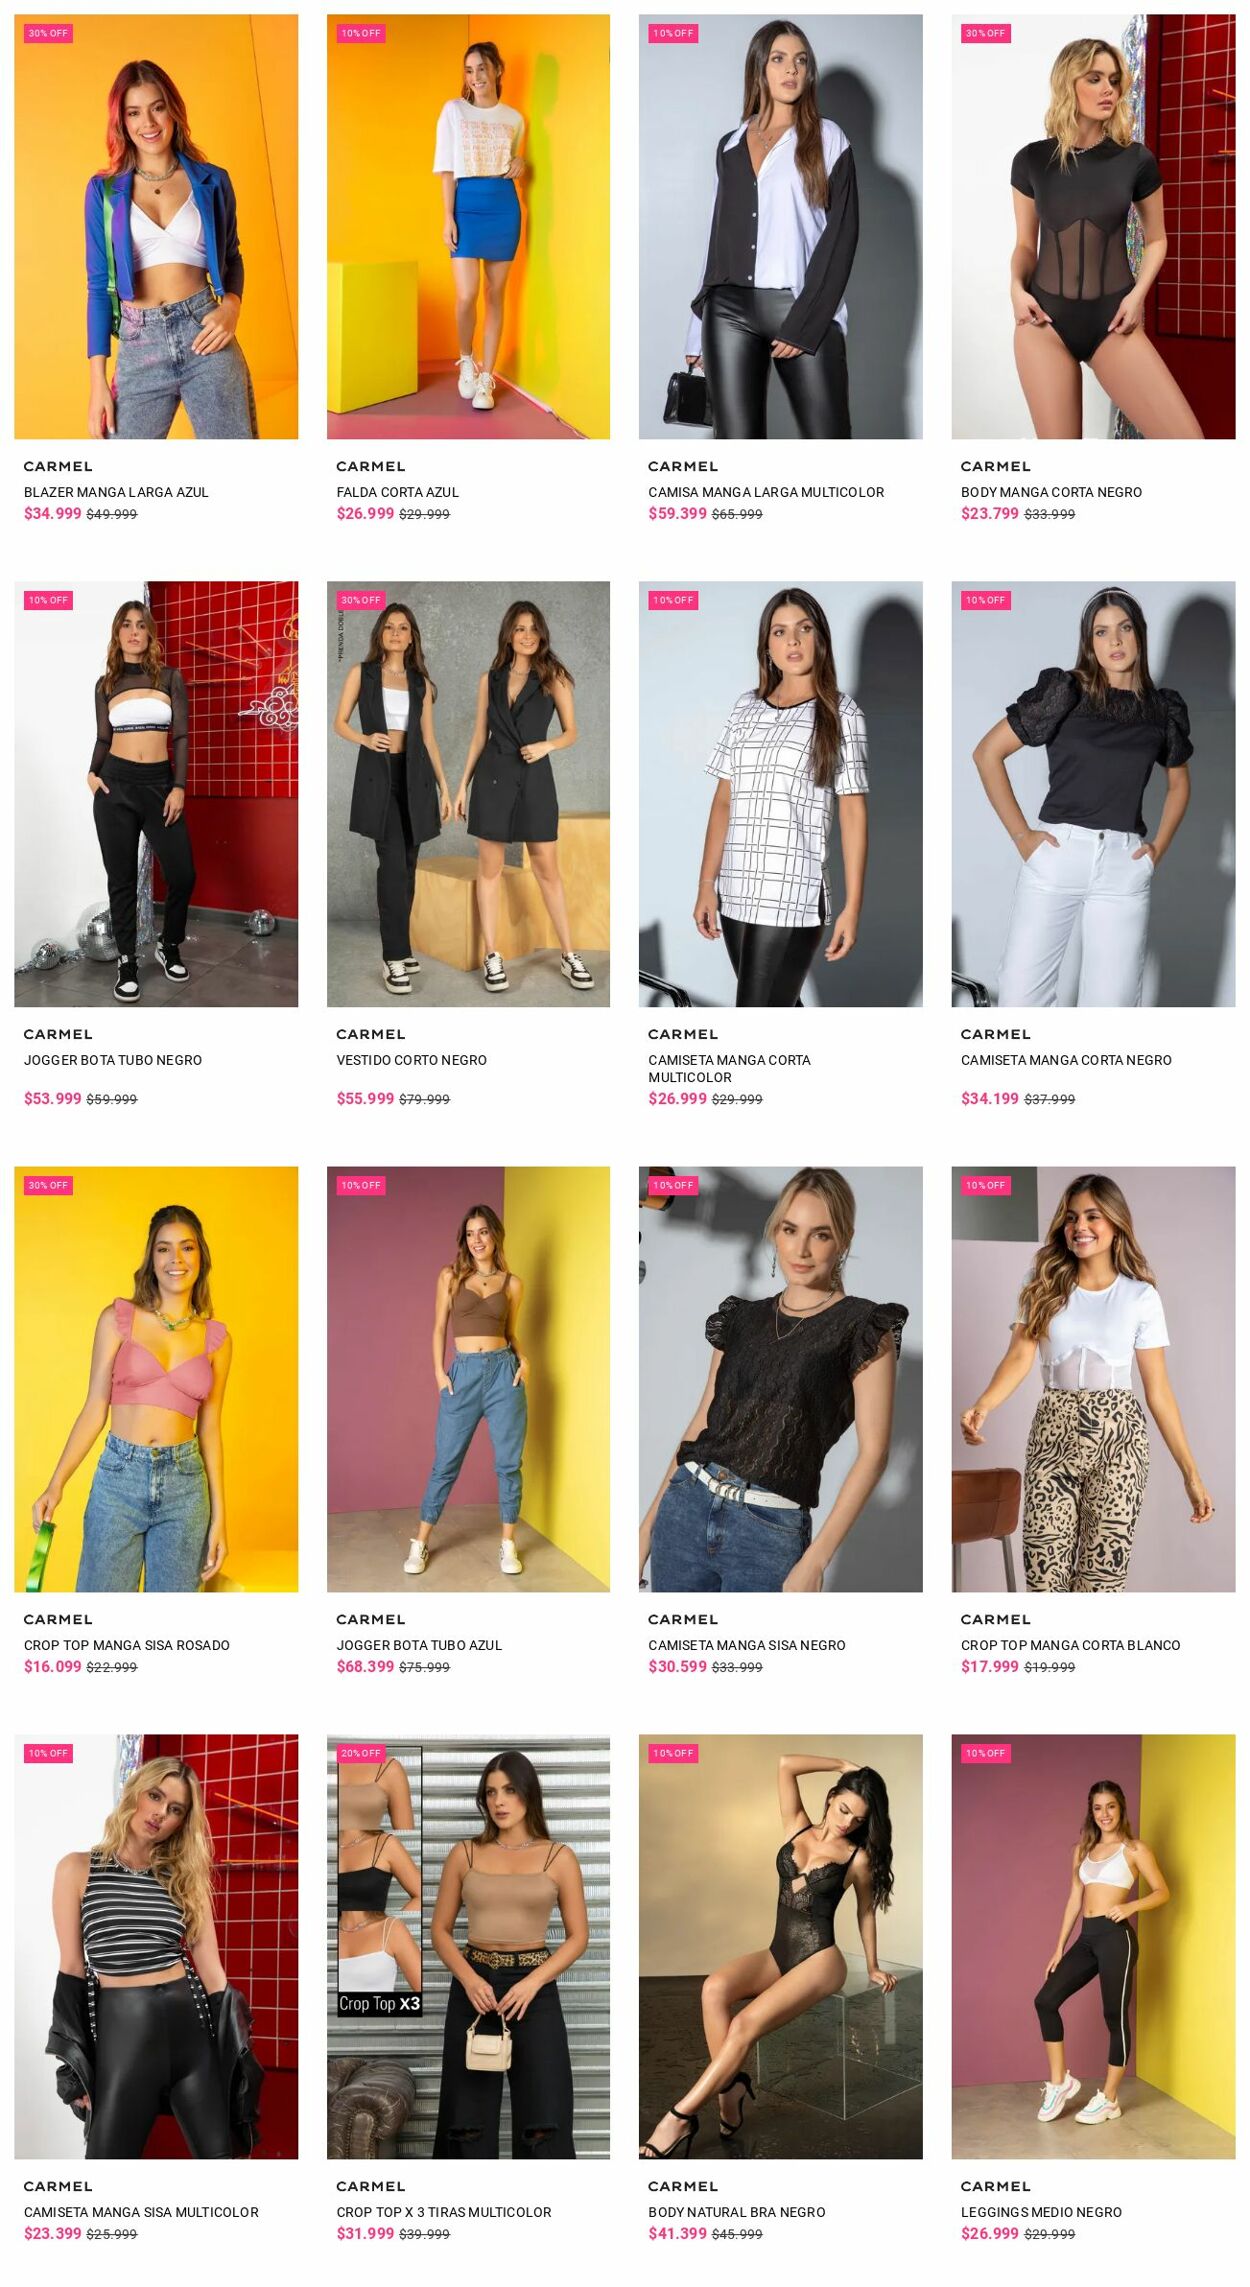The width and height of the screenshot is (1250, 2287).
Task: Open the Crop Top Manga Sisa Rosado photo
Action: pyautogui.click(x=156, y=1379)
